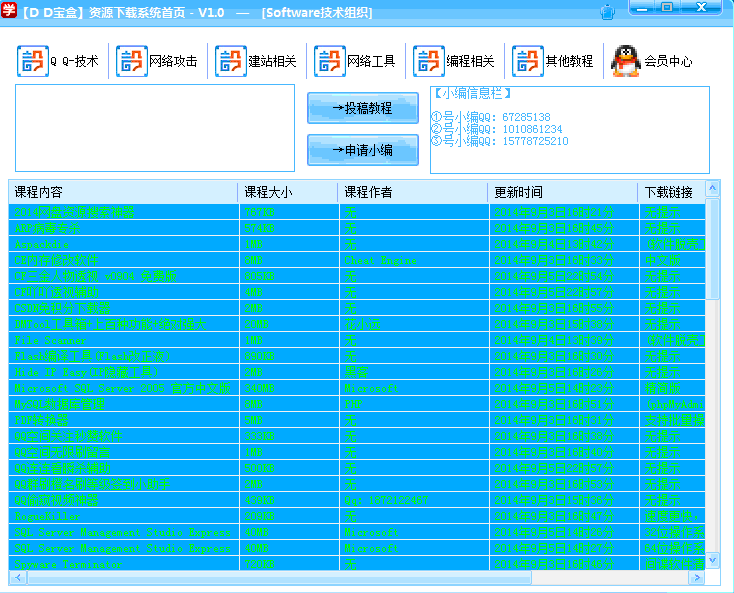Select row Hide IP Easy
The width and height of the screenshot is (734, 593).
click(x=357, y=372)
